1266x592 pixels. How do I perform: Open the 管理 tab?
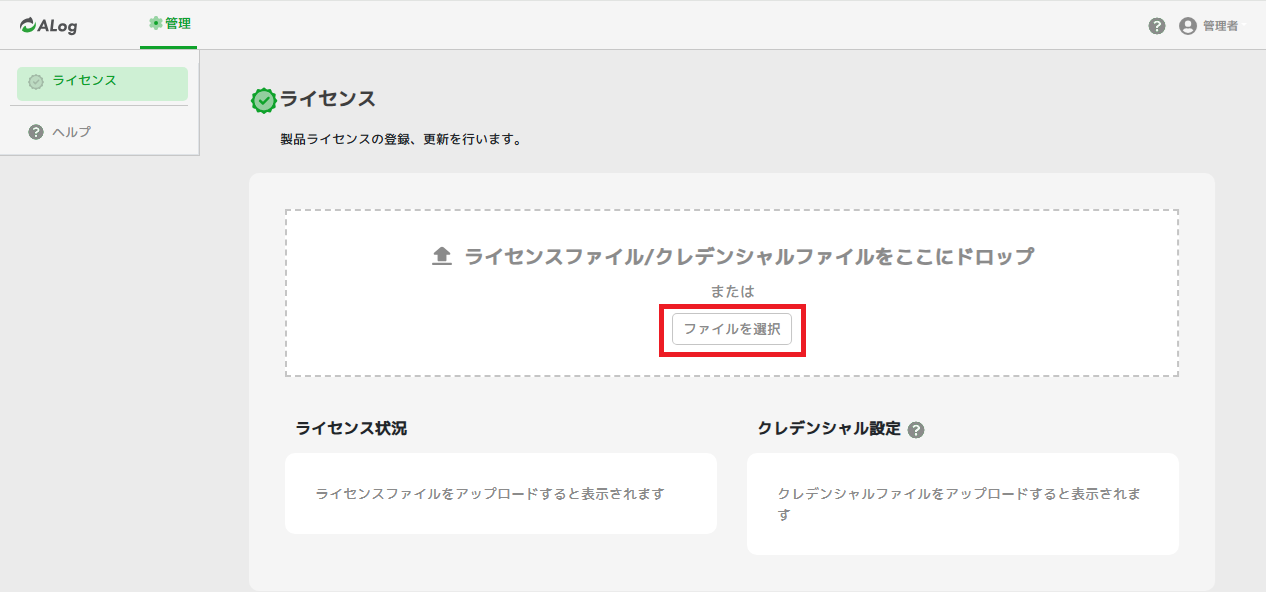178,23
